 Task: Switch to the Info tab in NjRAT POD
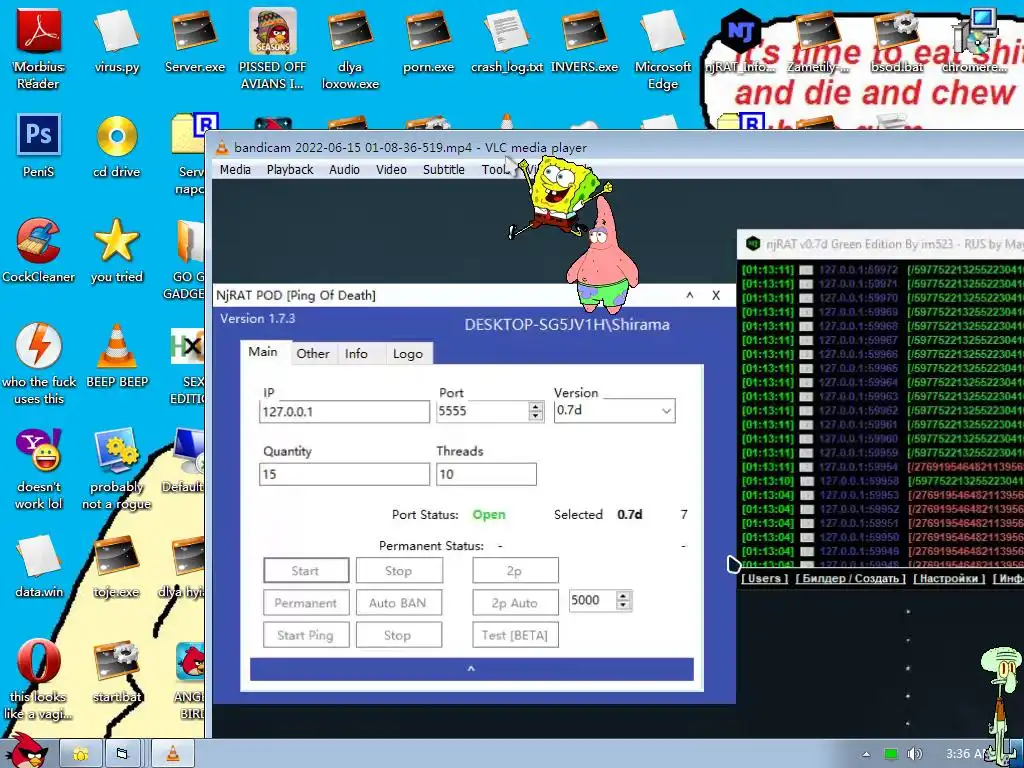click(x=356, y=353)
